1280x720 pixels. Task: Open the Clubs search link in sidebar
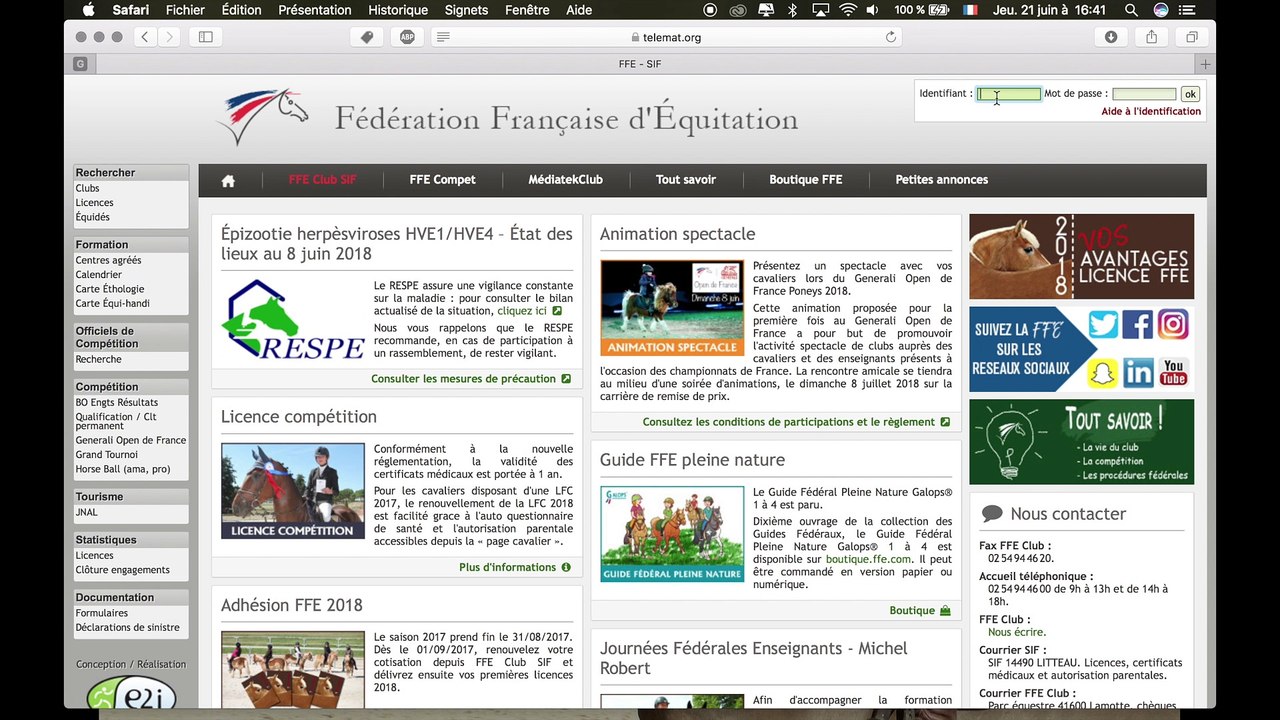pos(88,188)
